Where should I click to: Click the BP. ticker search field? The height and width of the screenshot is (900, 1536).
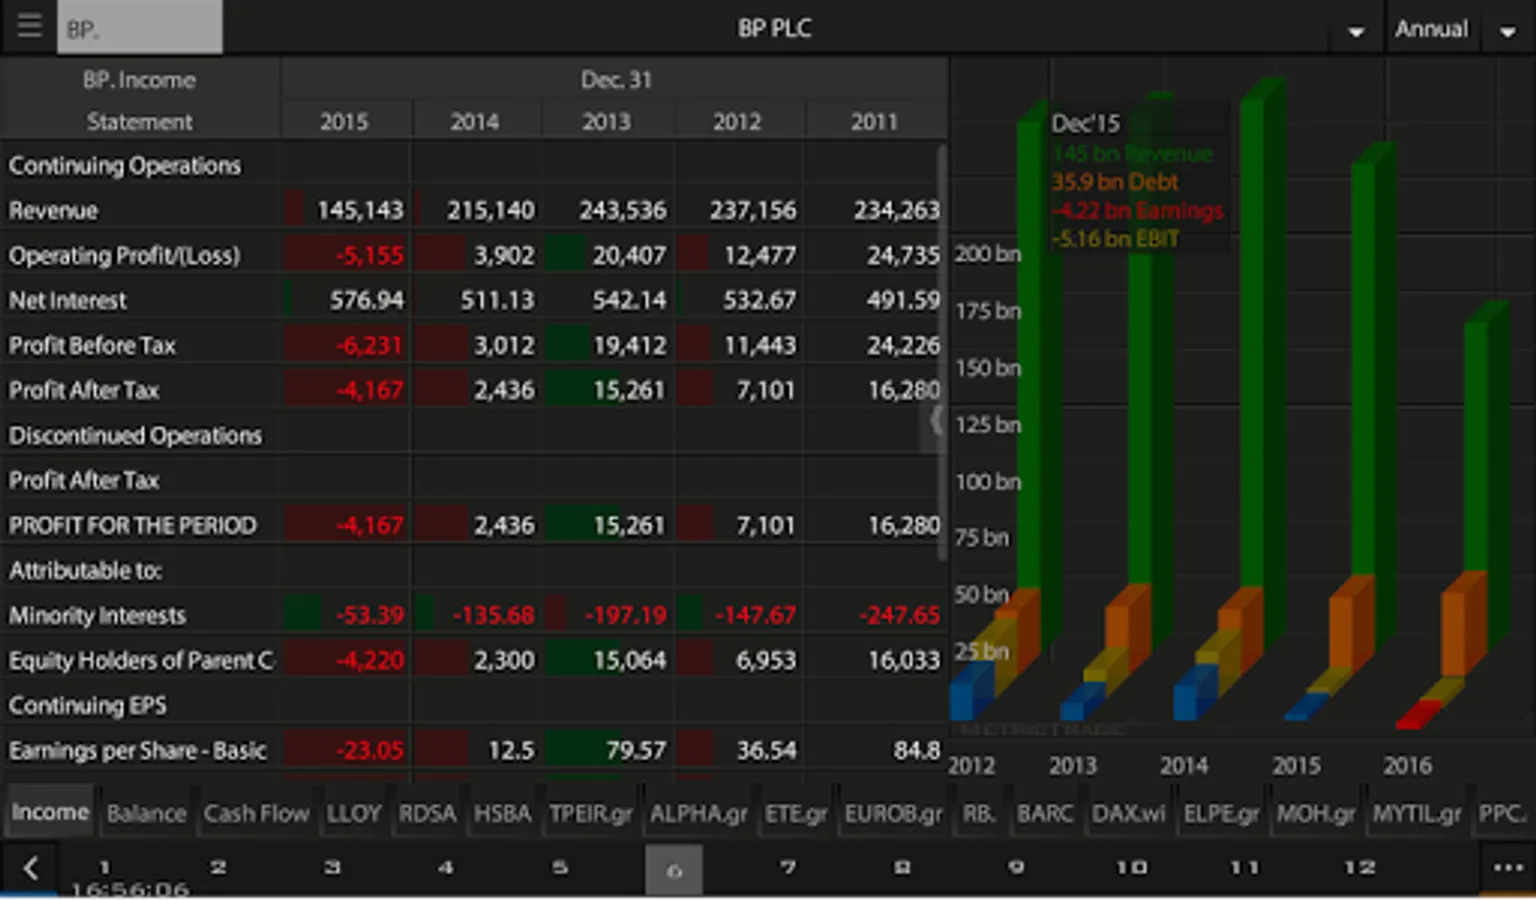click(x=140, y=28)
